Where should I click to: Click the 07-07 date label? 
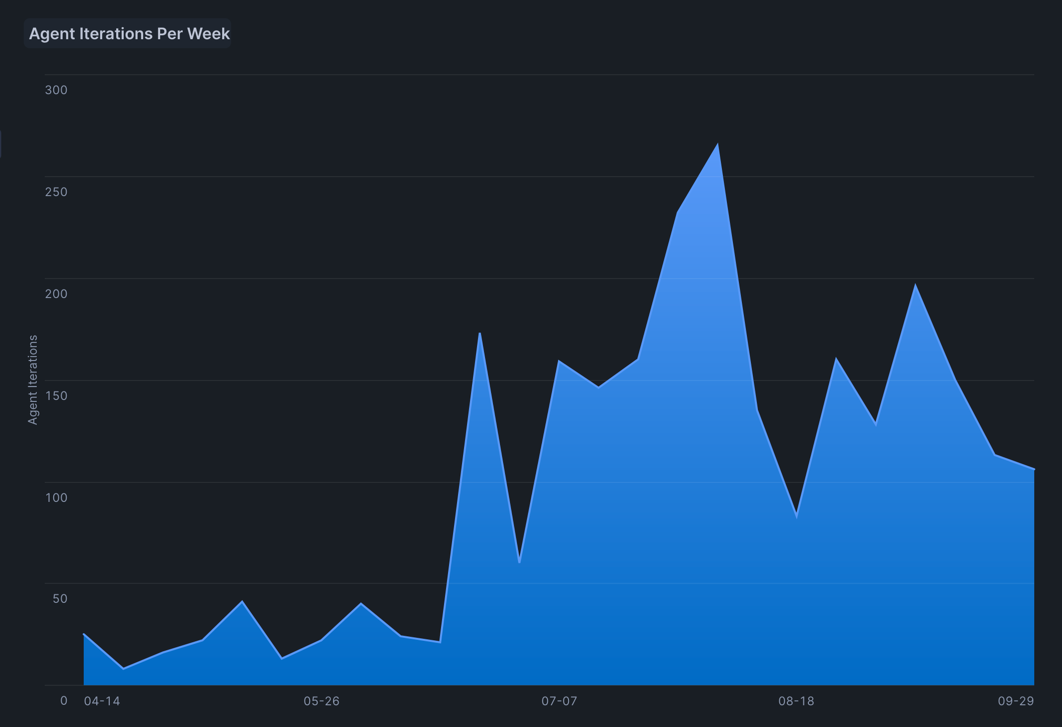click(x=559, y=701)
